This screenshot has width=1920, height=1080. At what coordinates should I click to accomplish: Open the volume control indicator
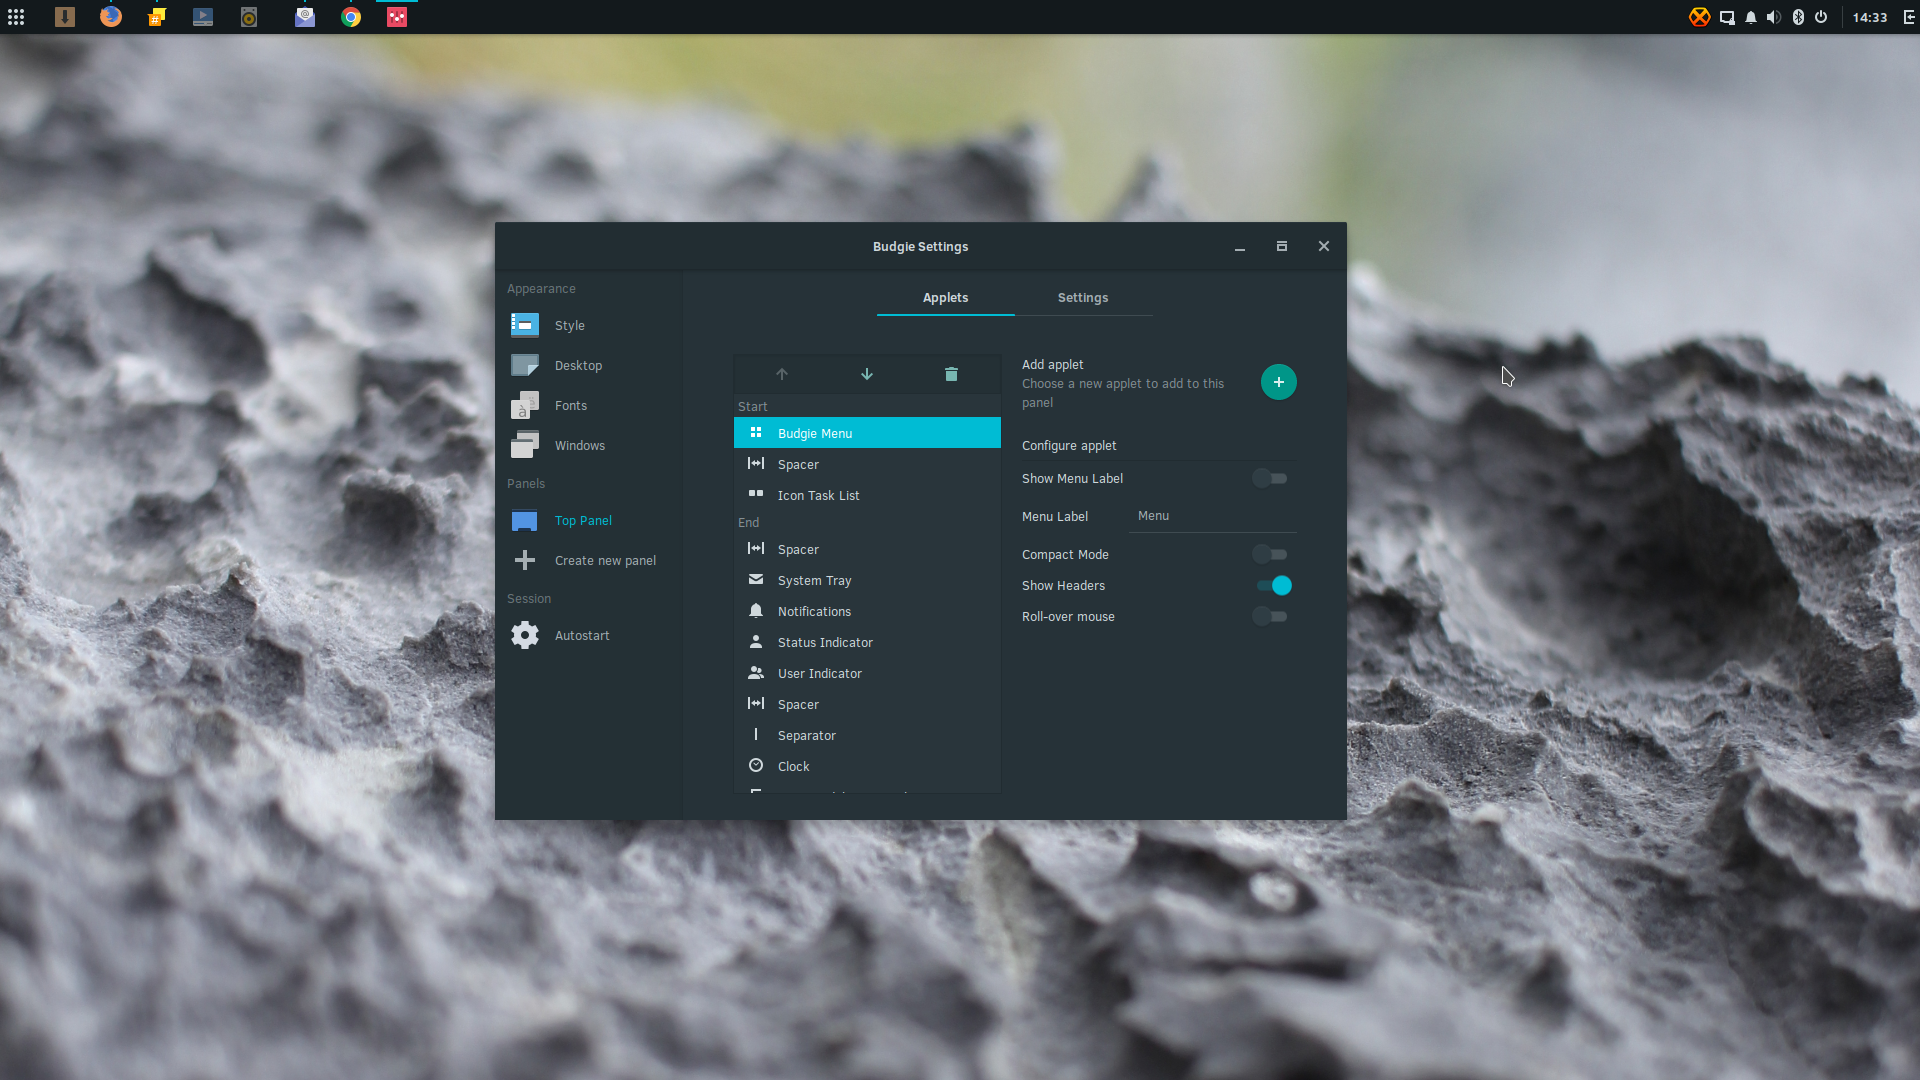pyautogui.click(x=1774, y=17)
